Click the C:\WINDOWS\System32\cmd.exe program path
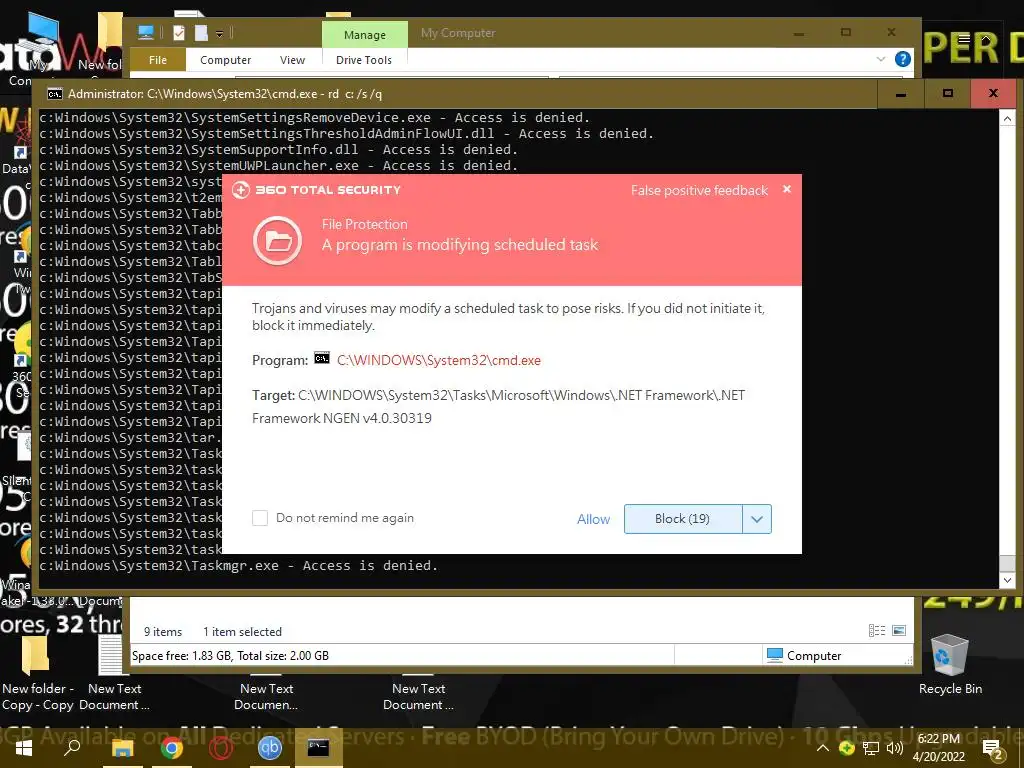Image resolution: width=1024 pixels, height=768 pixels. 439,360
